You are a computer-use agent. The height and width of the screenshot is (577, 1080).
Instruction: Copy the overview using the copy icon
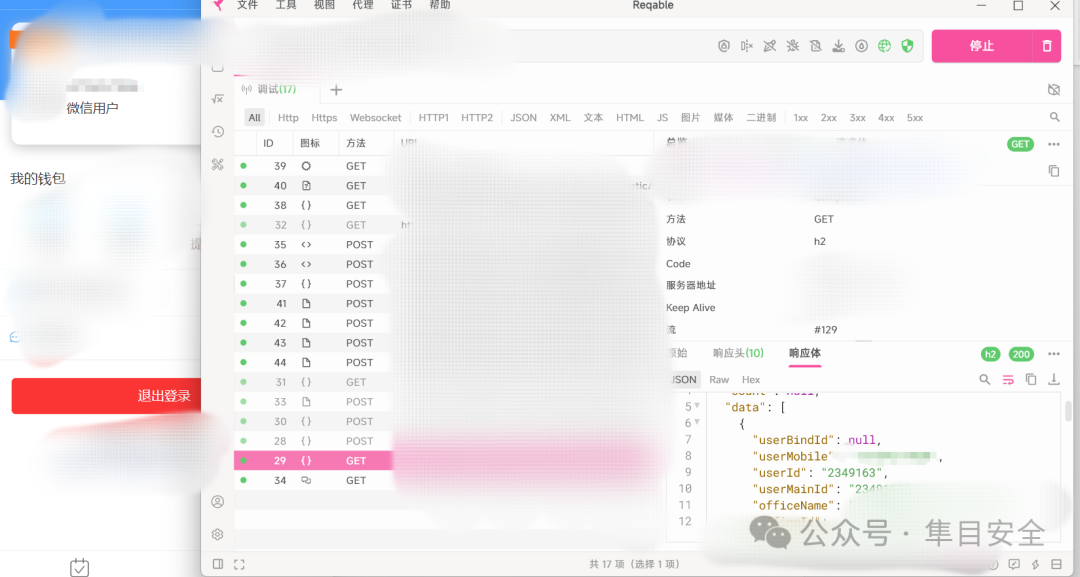click(1054, 171)
